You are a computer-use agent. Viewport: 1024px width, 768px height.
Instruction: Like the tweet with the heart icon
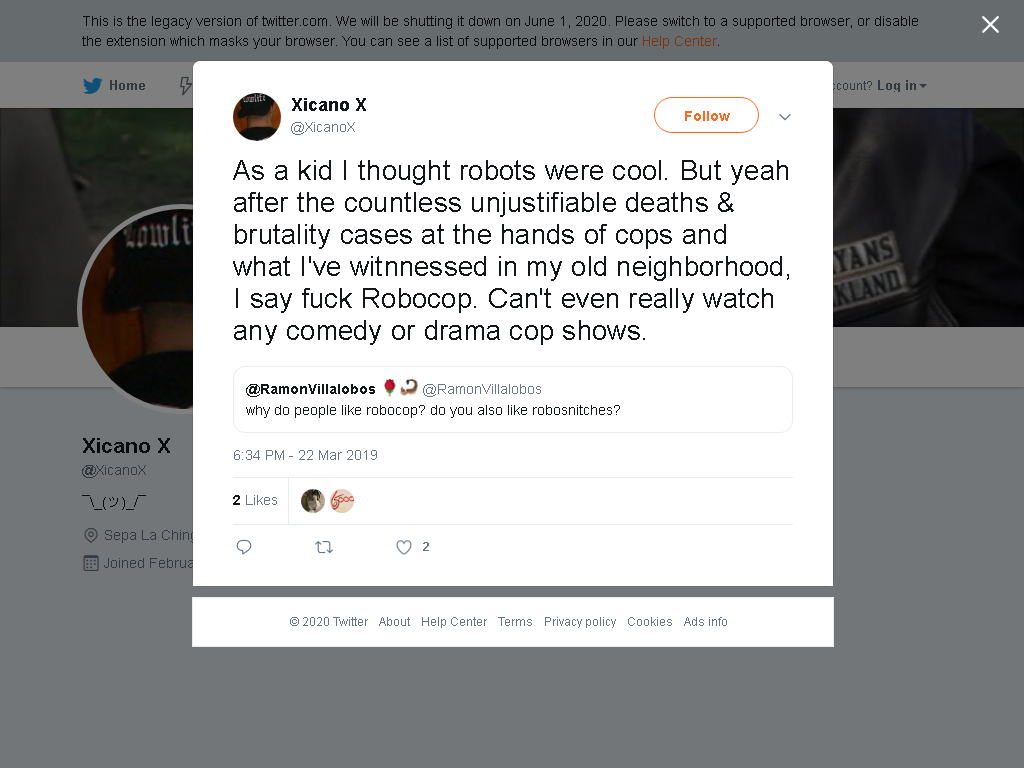pyautogui.click(x=404, y=547)
